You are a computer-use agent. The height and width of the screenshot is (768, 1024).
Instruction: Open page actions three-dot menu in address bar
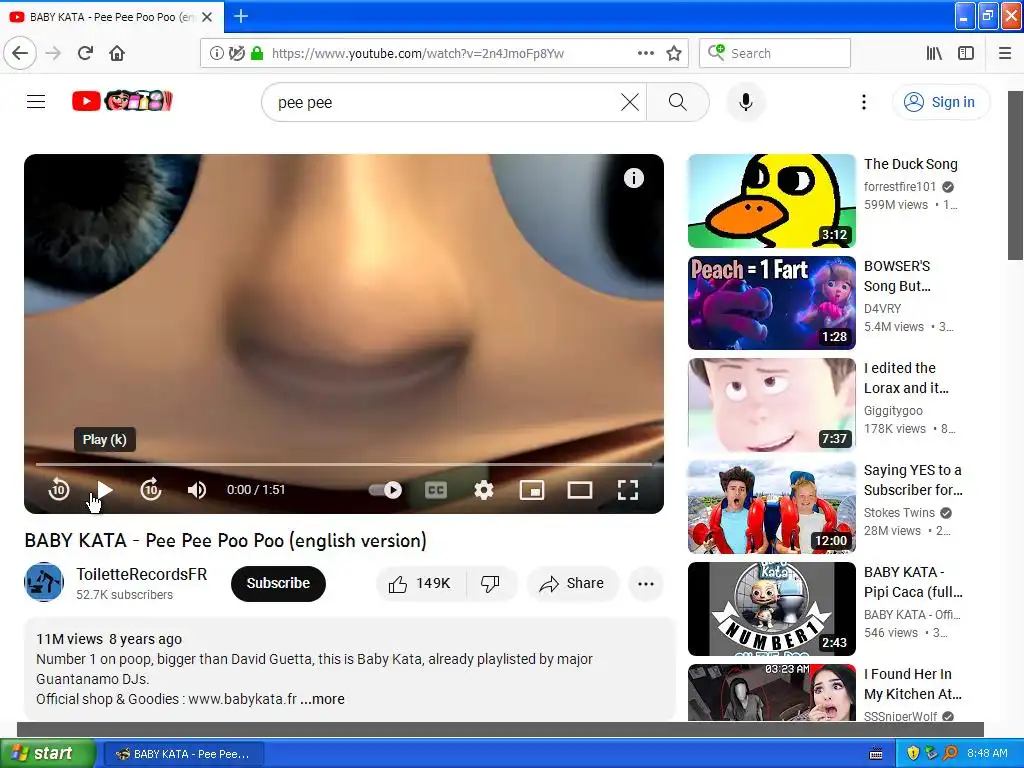[645, 54]
